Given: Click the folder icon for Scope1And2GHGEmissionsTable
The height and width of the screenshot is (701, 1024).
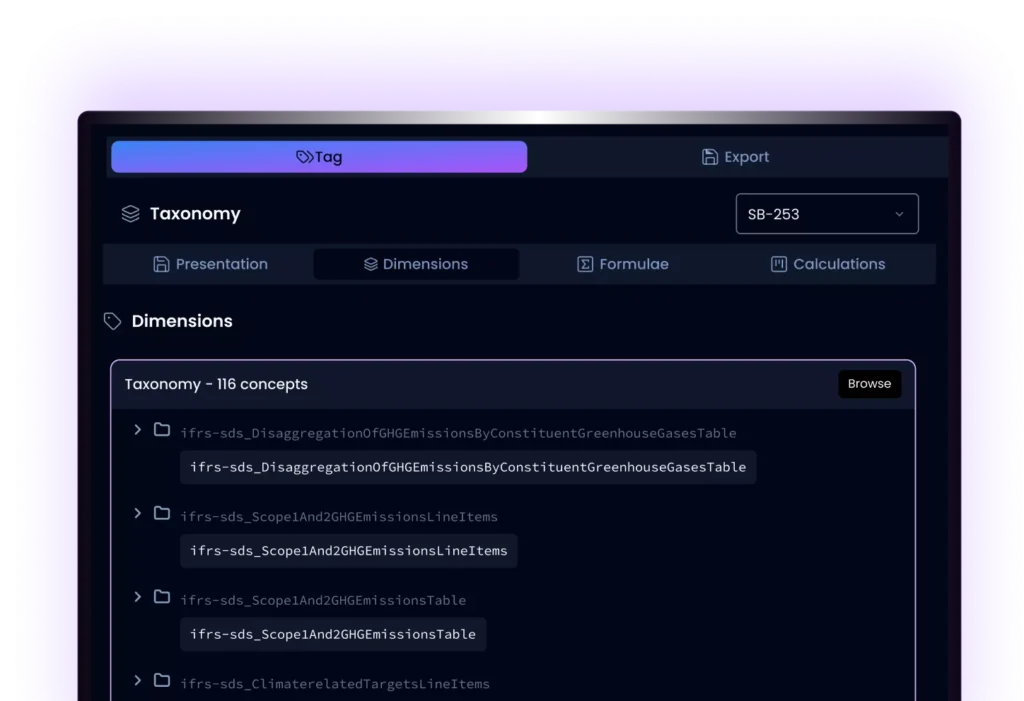Looking at the screenshot, I should coord(161,597).
